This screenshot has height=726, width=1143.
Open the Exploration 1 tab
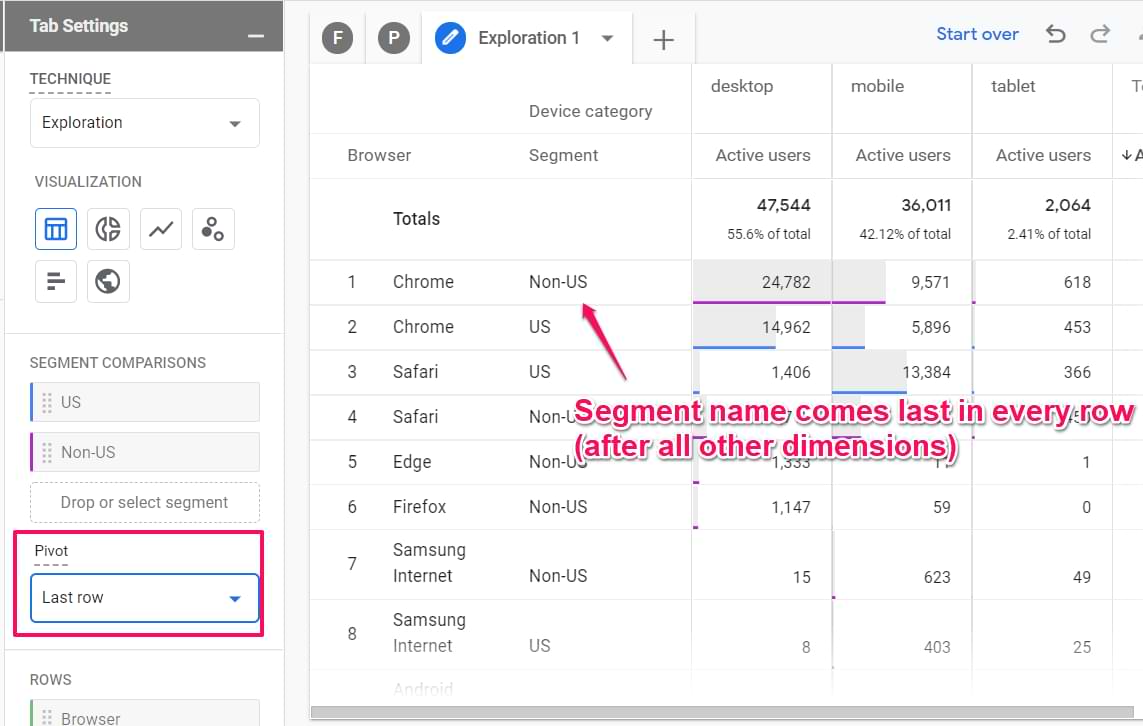click(x=528, y=39)
